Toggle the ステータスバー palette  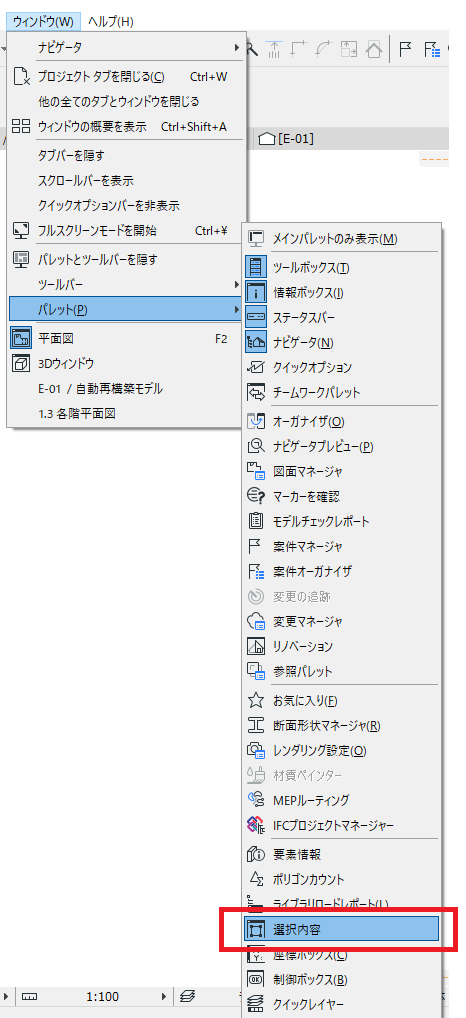pyautogui.click(x=341, y=317)
